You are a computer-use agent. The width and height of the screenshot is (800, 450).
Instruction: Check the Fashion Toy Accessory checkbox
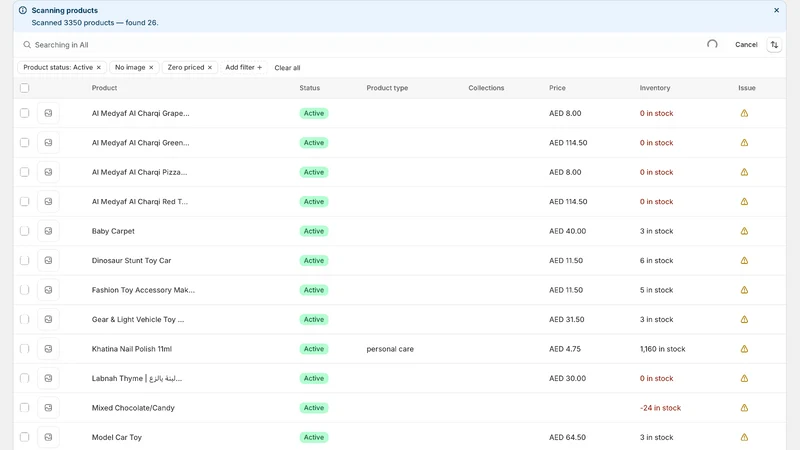click(24, 290)
